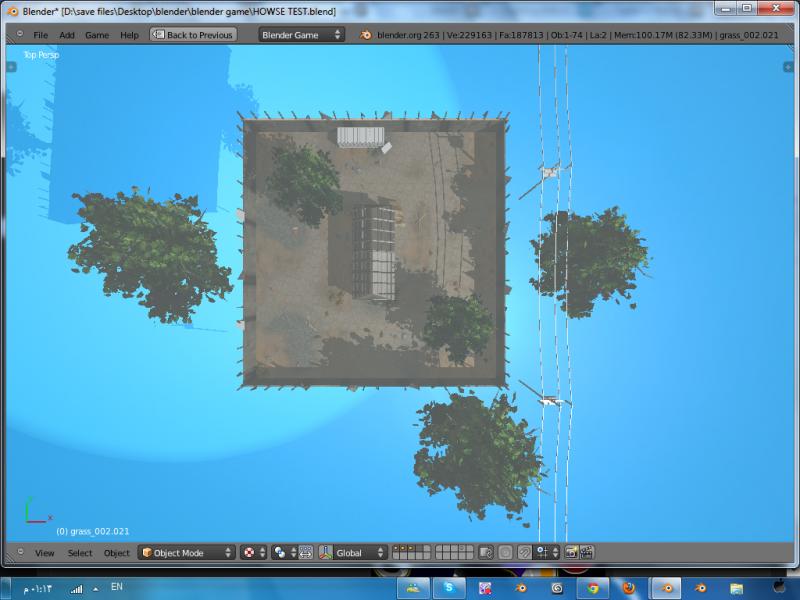This screenshot has height=600, width=800.
Task: Expand the left tool shelf plus icon
Action: (x=12, y=67)
